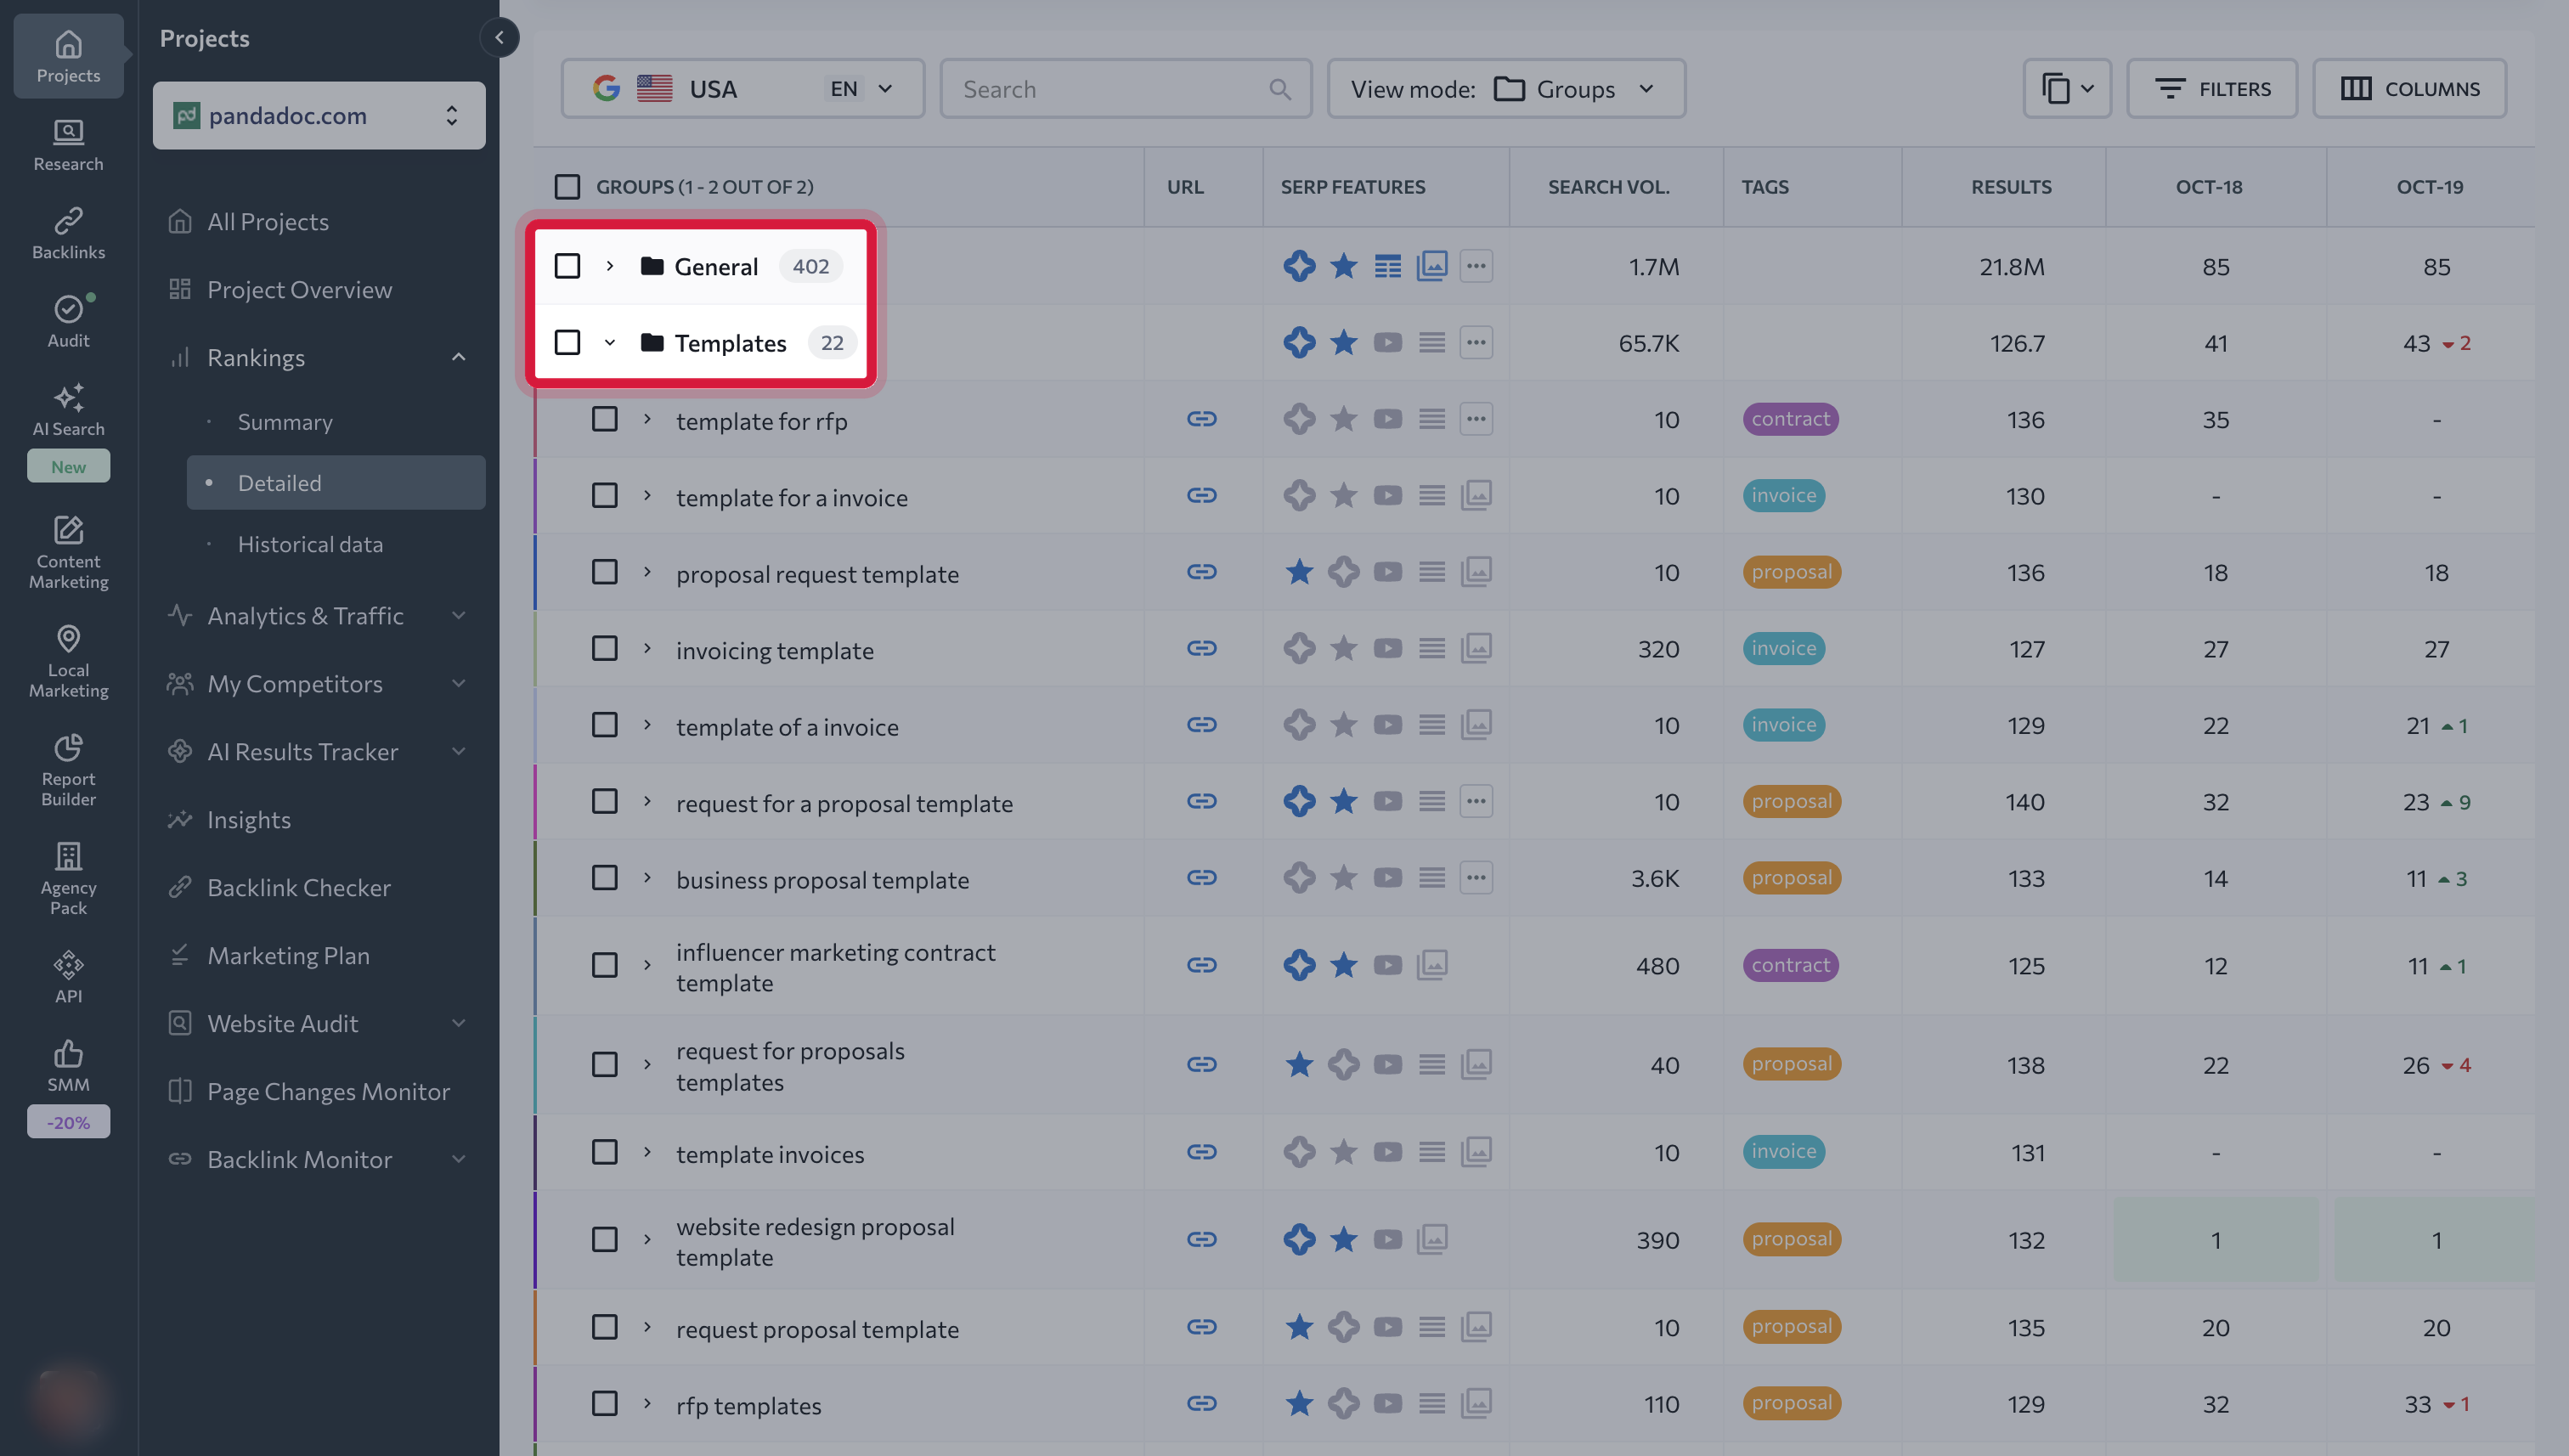Open the pandadoc.com project selector
Screen dimensions: 2569x1456
[319, 115]
